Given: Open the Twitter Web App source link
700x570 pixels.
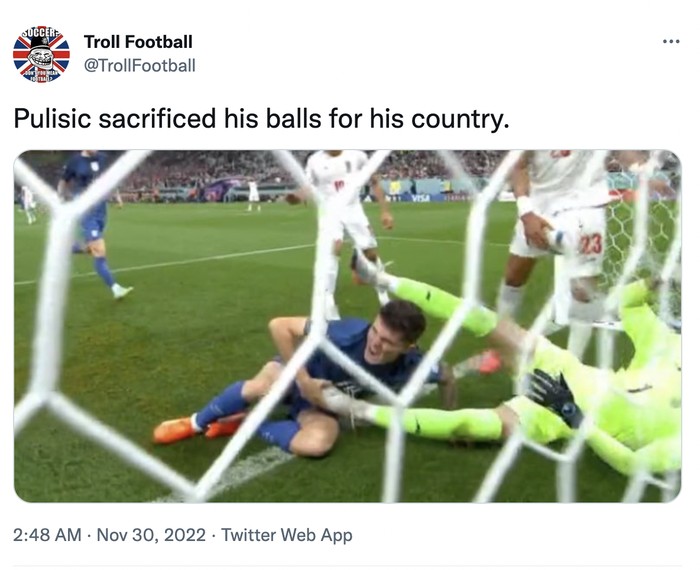Looking at the screenshot, I should [x=287, y=535].
